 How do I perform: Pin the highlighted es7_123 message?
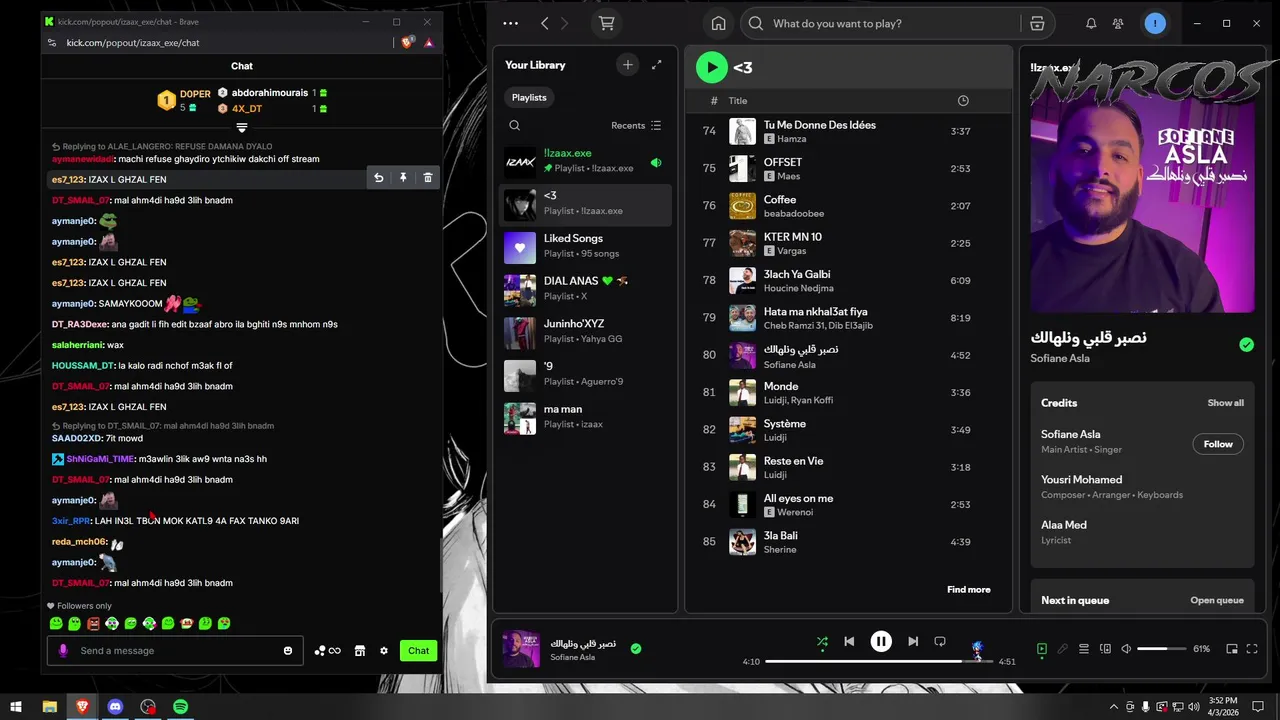click(403, 178)
